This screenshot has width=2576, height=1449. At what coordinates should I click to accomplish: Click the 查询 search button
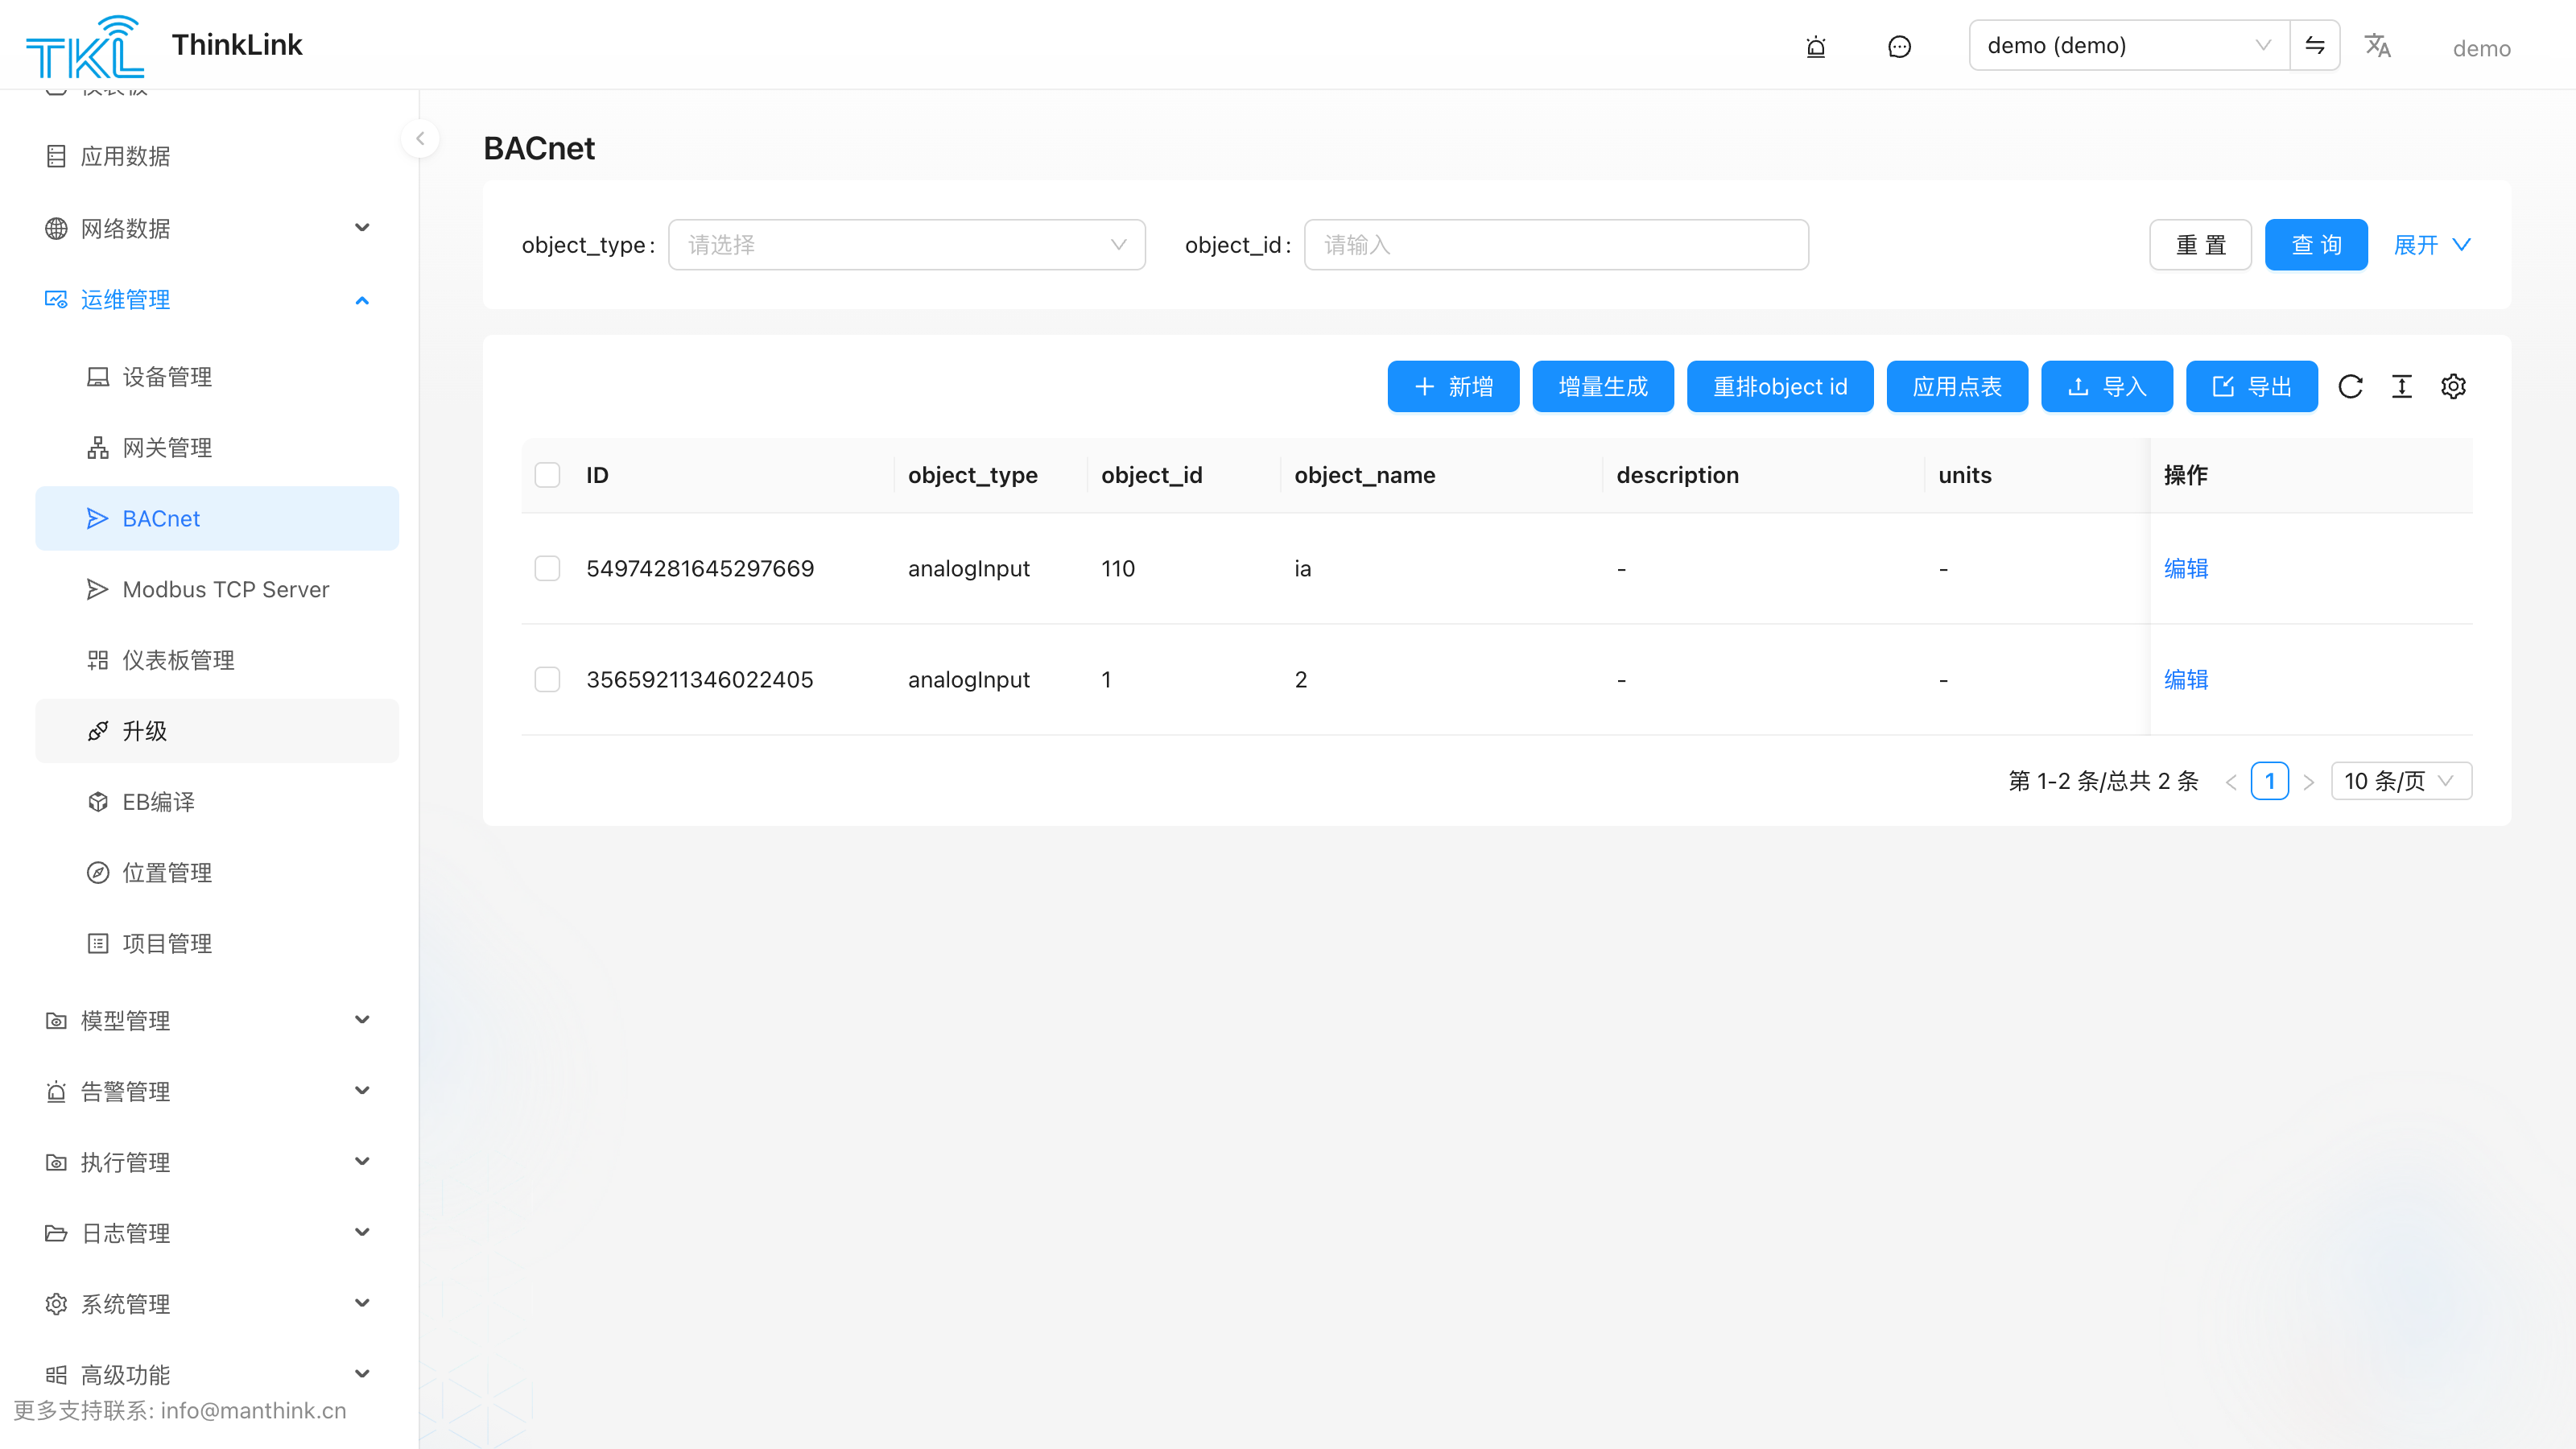2316,245
